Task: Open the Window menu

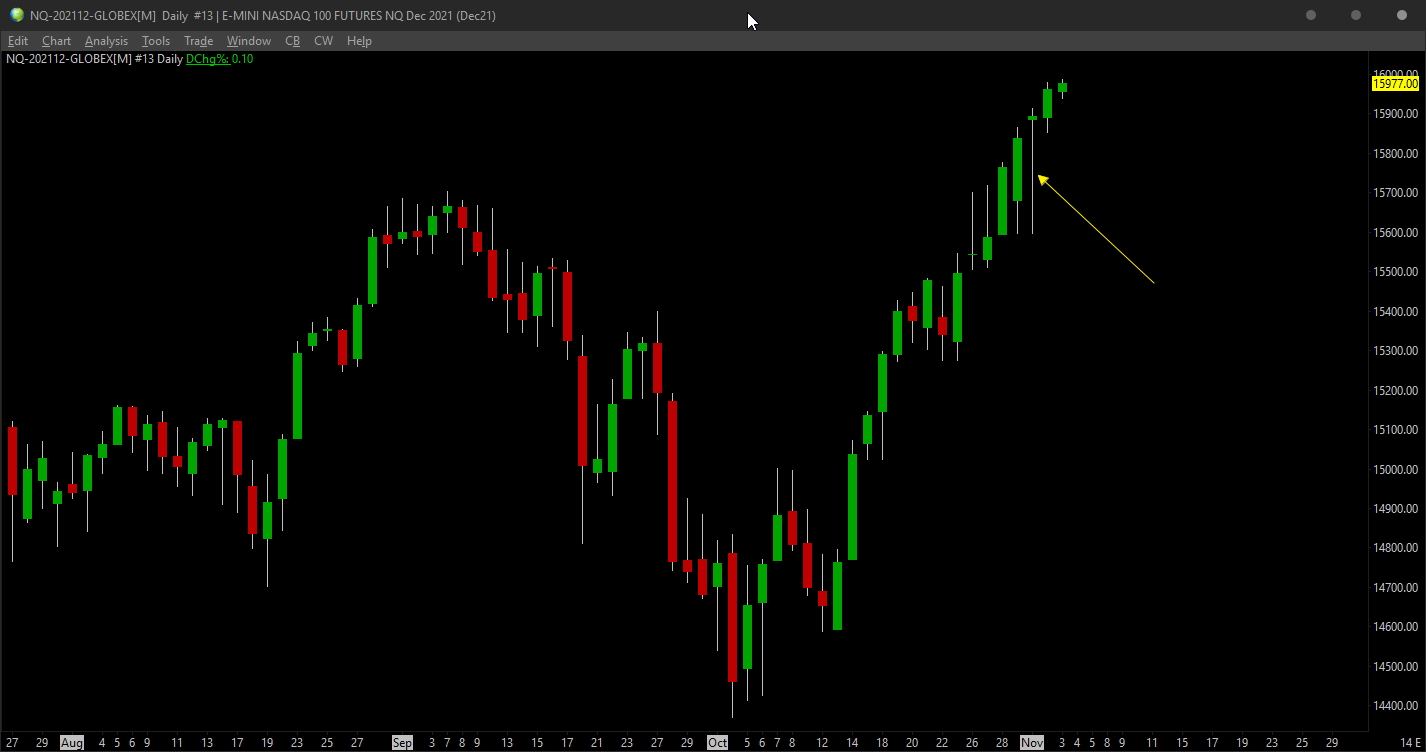Action: pyautogui.click(x=249, y=41)
